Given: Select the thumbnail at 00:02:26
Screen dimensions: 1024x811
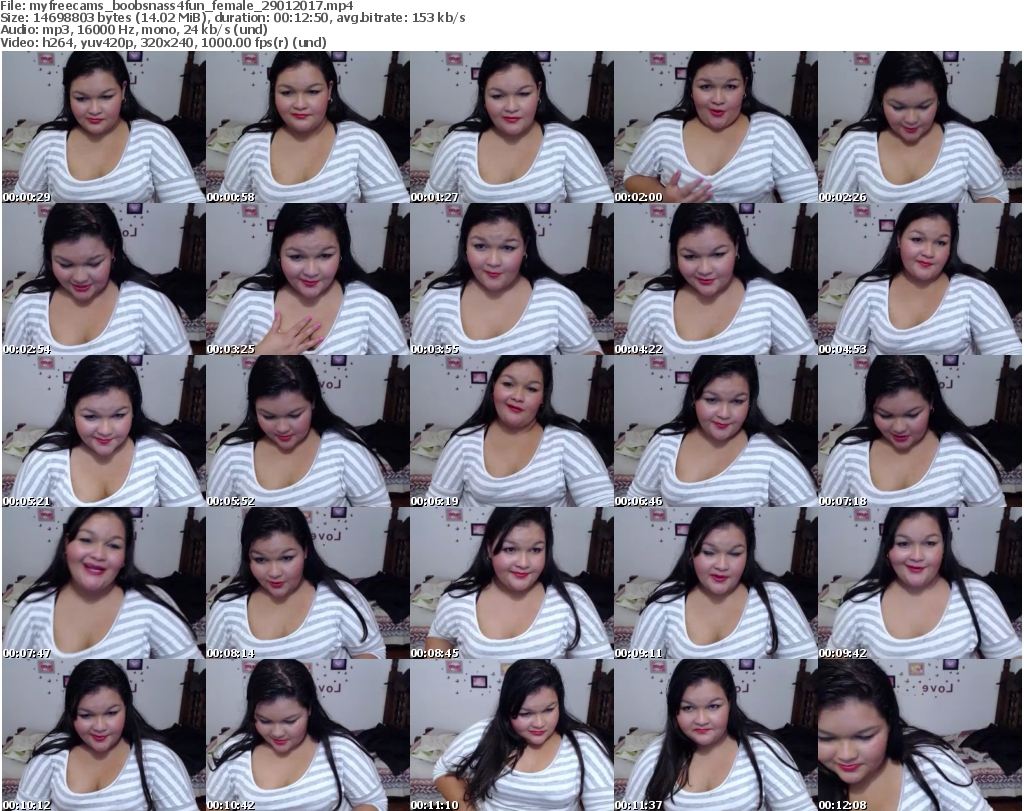Looking at the screenshot, I should point(920,127).
